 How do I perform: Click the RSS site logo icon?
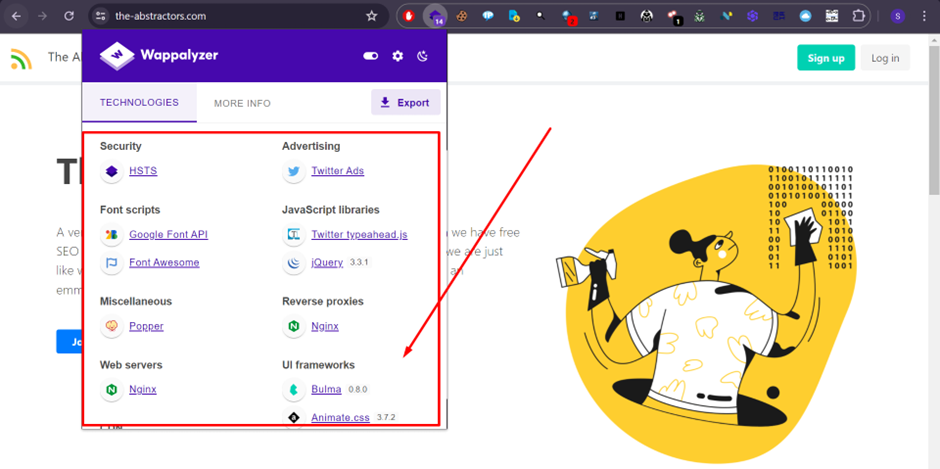pyautogui.click(x=22, y=58)
